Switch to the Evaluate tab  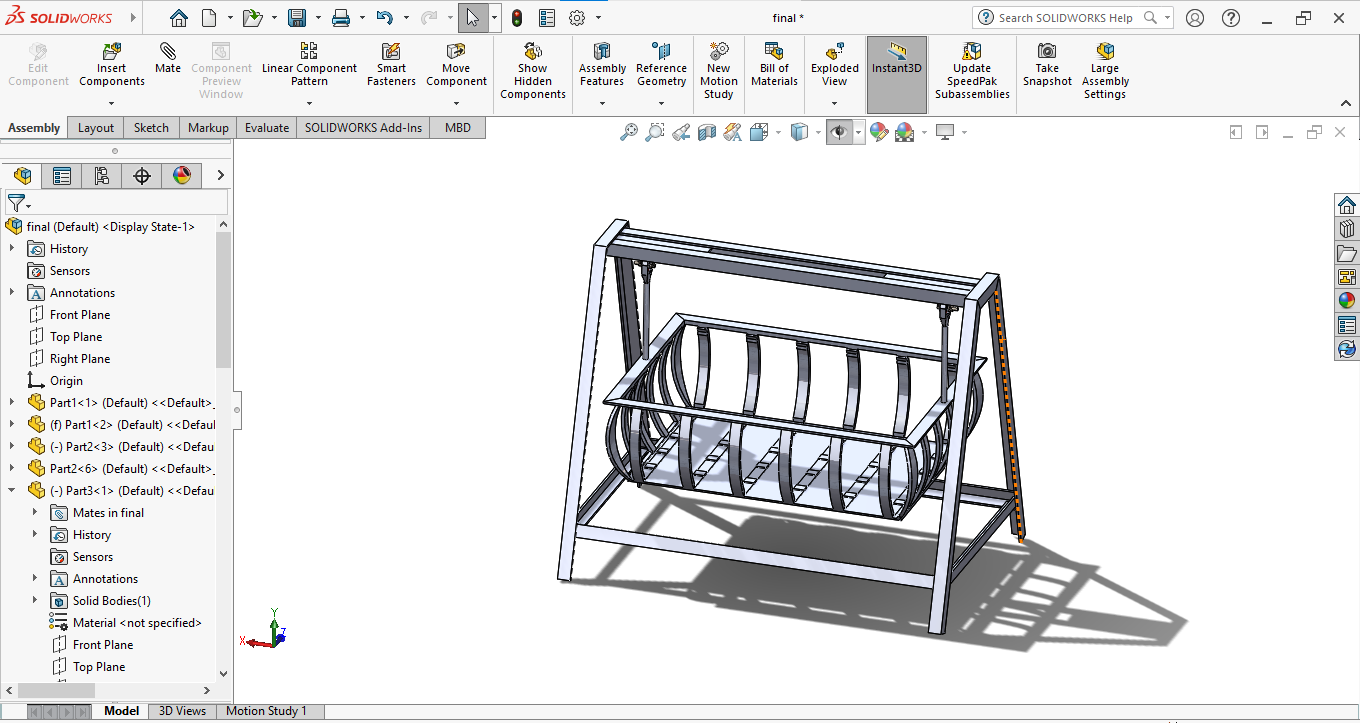(267, 128)
